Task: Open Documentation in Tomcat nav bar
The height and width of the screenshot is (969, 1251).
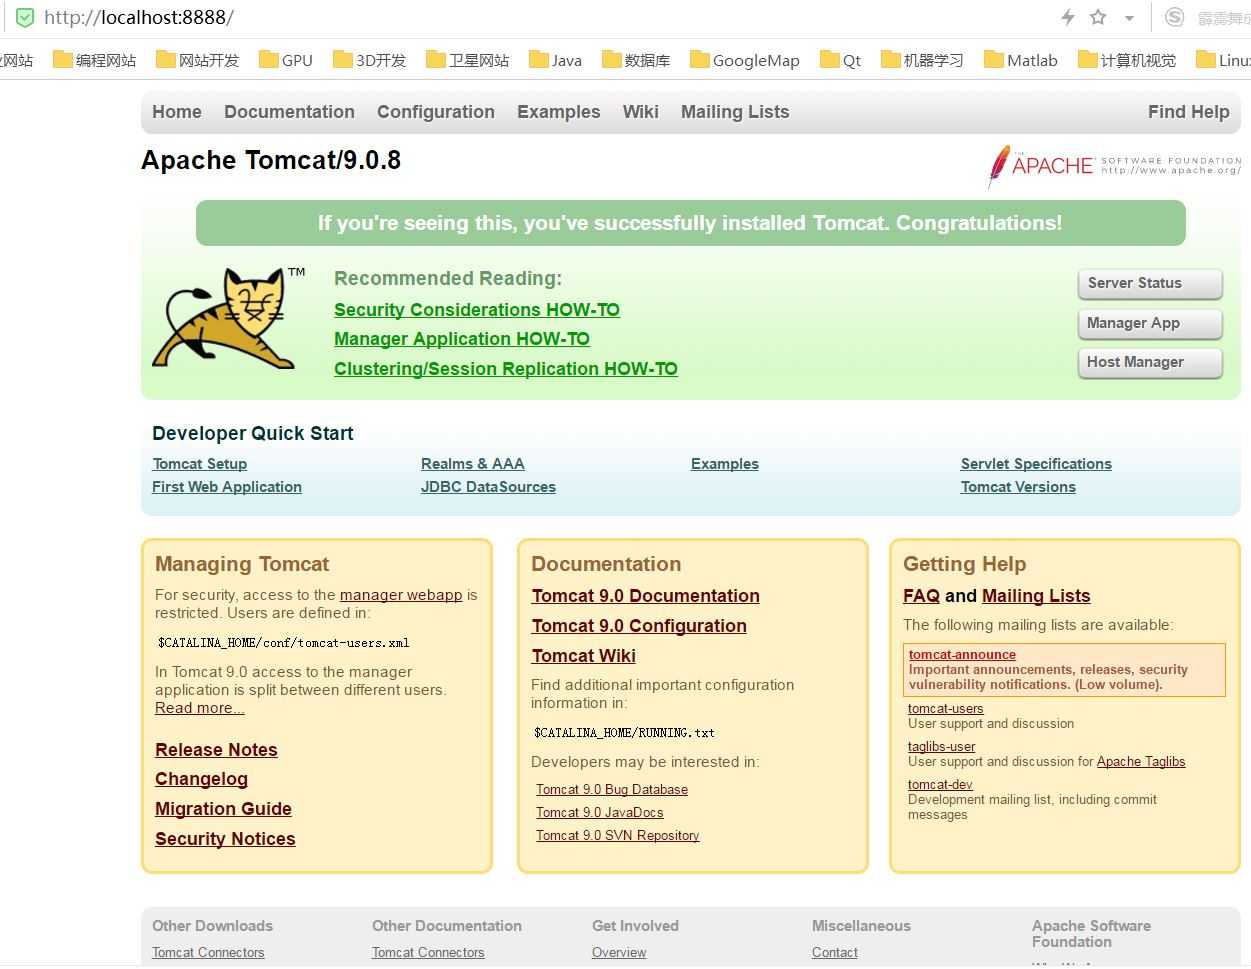Action: [289, 112]
